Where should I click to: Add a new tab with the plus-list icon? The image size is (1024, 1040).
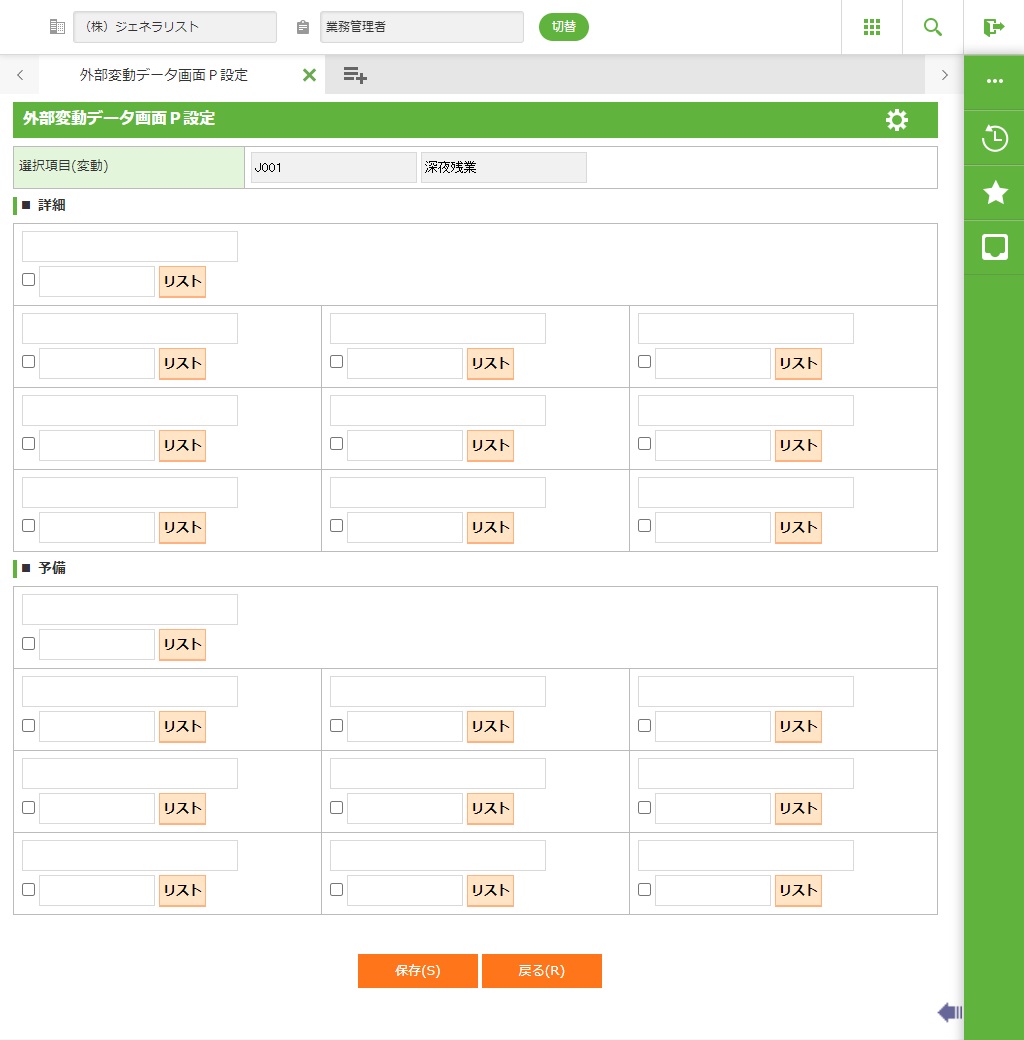355,75
